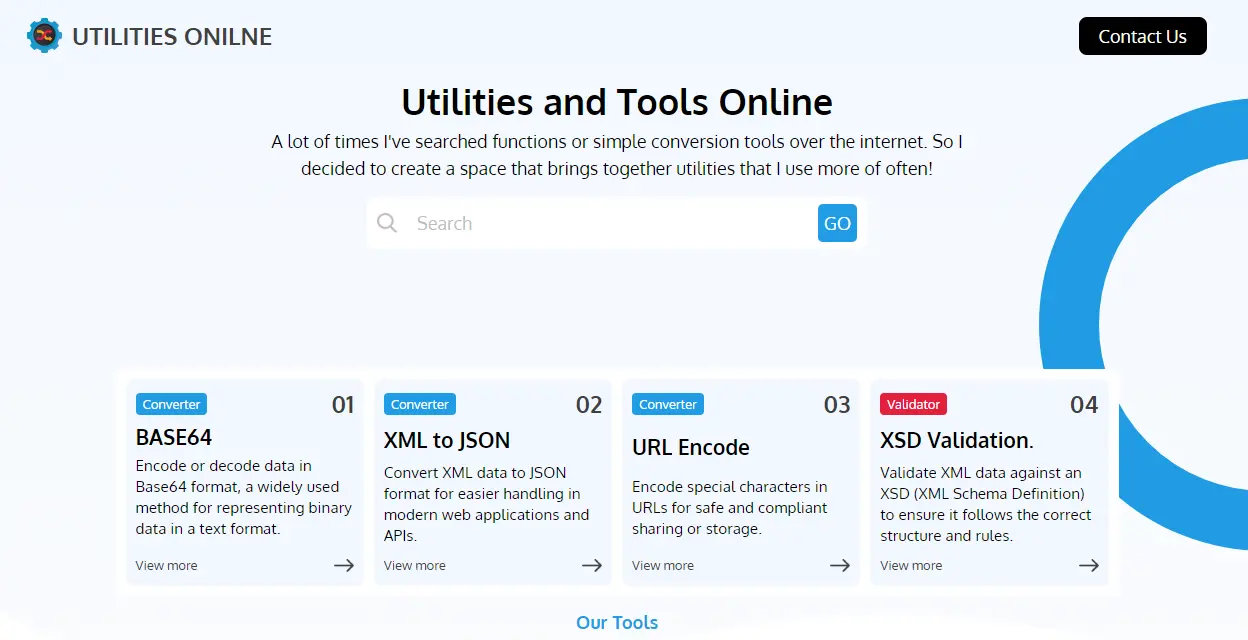Click the Utilities and Tools Online headline
The height and width of the screenshot is (640, 1248).
(x=617, y=102)
